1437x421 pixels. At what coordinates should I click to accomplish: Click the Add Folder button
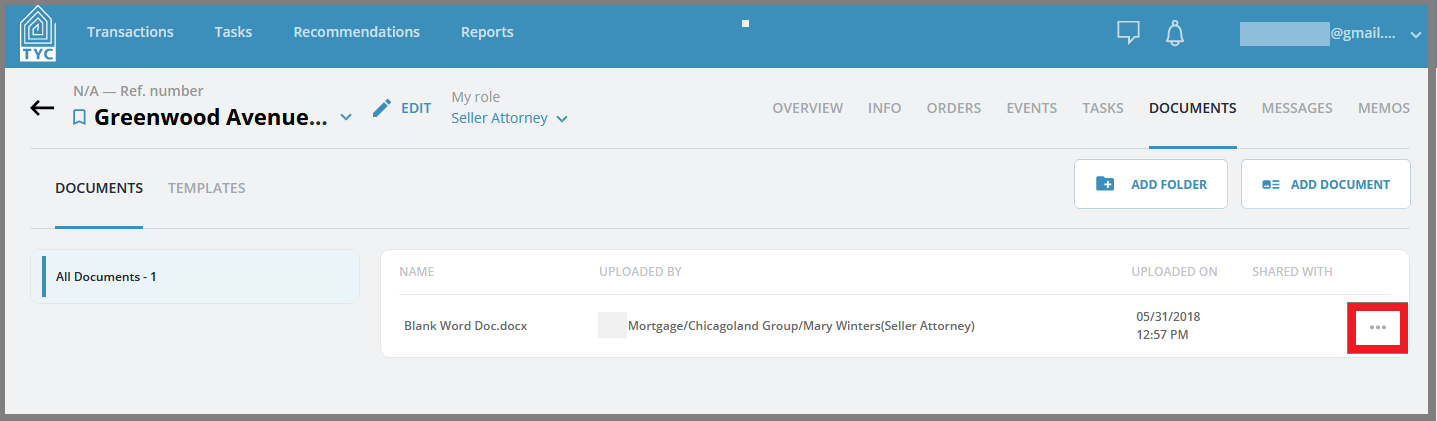click(1151, 184)
